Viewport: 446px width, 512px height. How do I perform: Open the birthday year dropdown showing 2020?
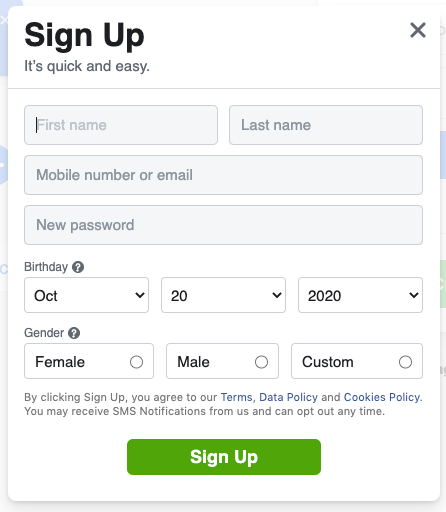pos(360,295)
